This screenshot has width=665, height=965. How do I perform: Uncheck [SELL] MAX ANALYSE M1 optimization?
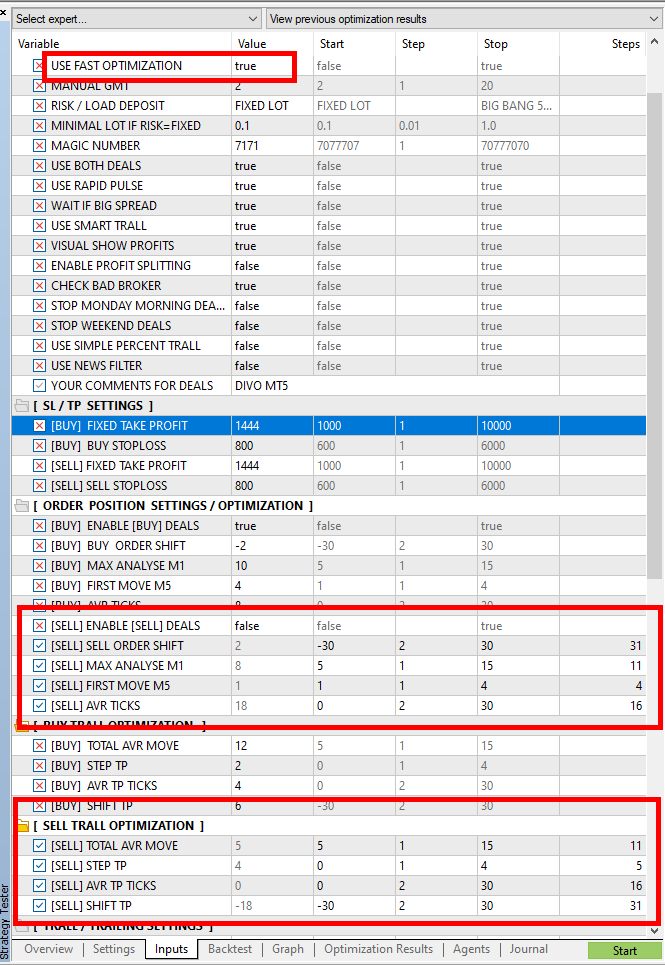pos(39,665)
